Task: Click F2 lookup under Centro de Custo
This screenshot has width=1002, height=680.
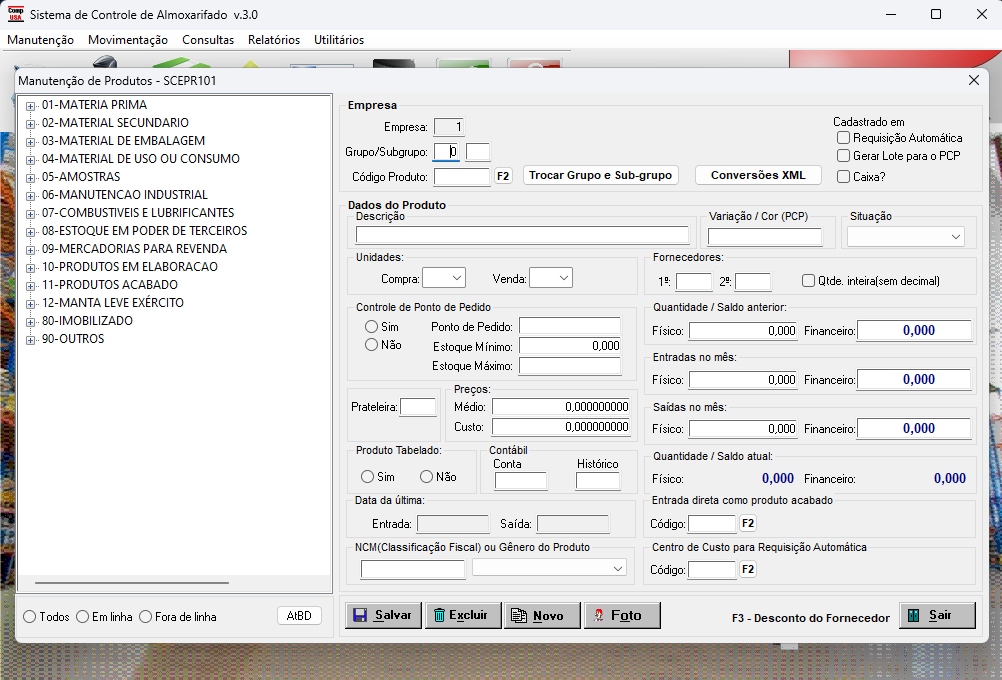Action: (748, 569)
